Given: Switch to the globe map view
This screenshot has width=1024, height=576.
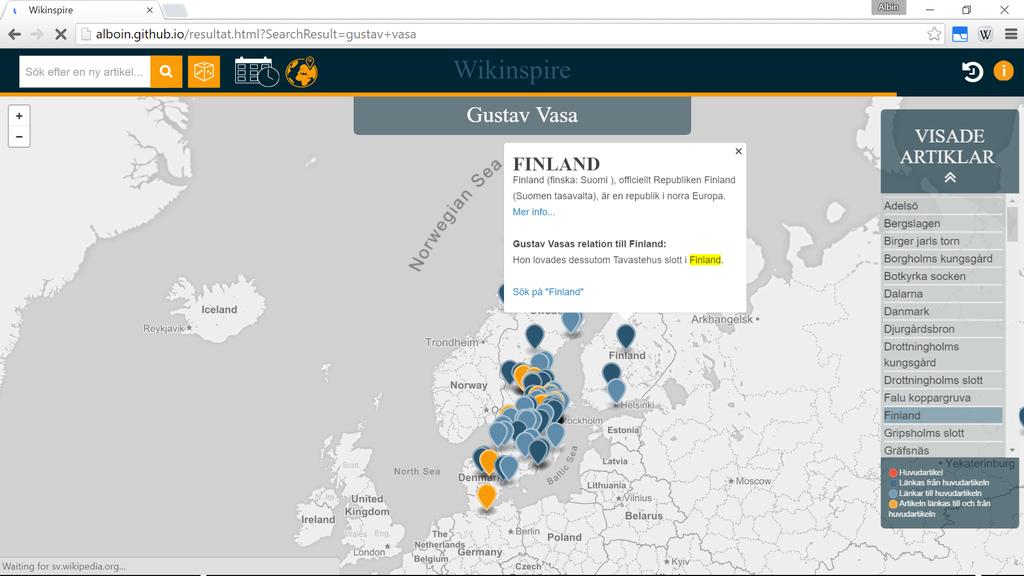Looking at the screenshot, I should 302,72.
